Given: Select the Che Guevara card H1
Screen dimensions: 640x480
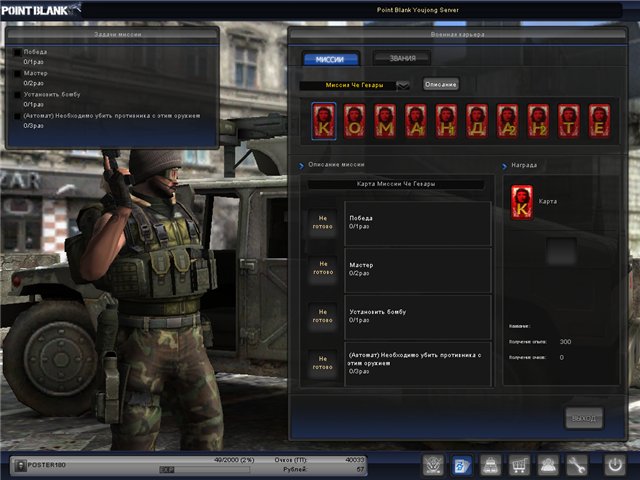Looking at the screenshot, I should pos(446,121).
